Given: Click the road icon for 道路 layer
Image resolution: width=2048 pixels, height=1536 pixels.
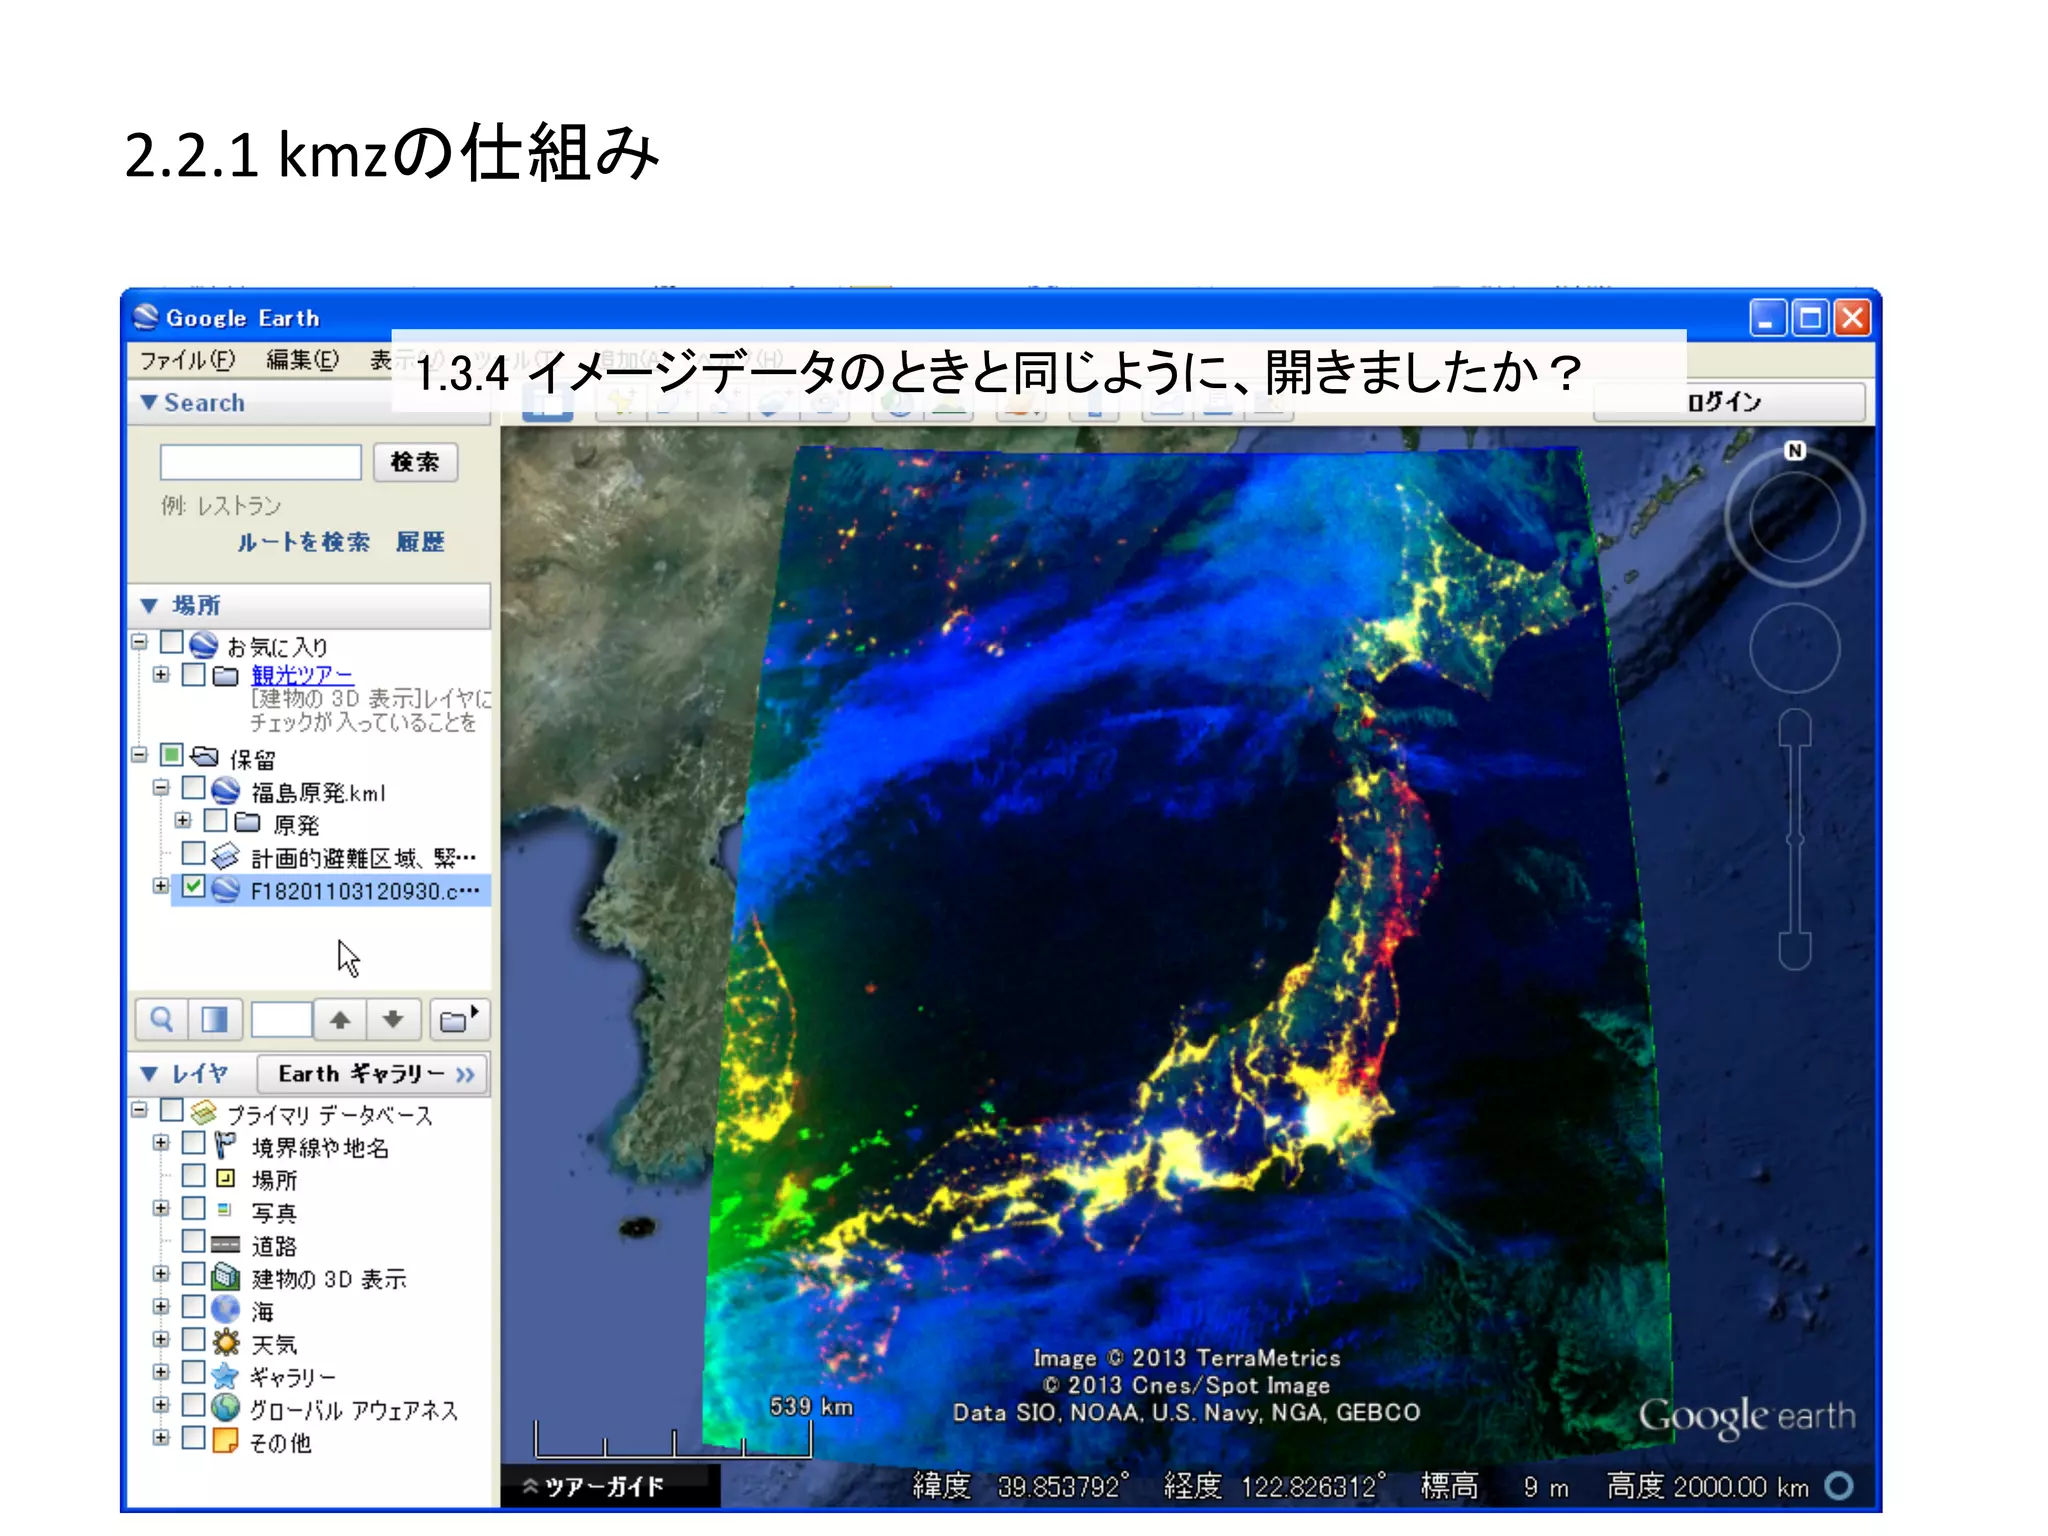Looking at the screenshot, I should [226, 1245].
